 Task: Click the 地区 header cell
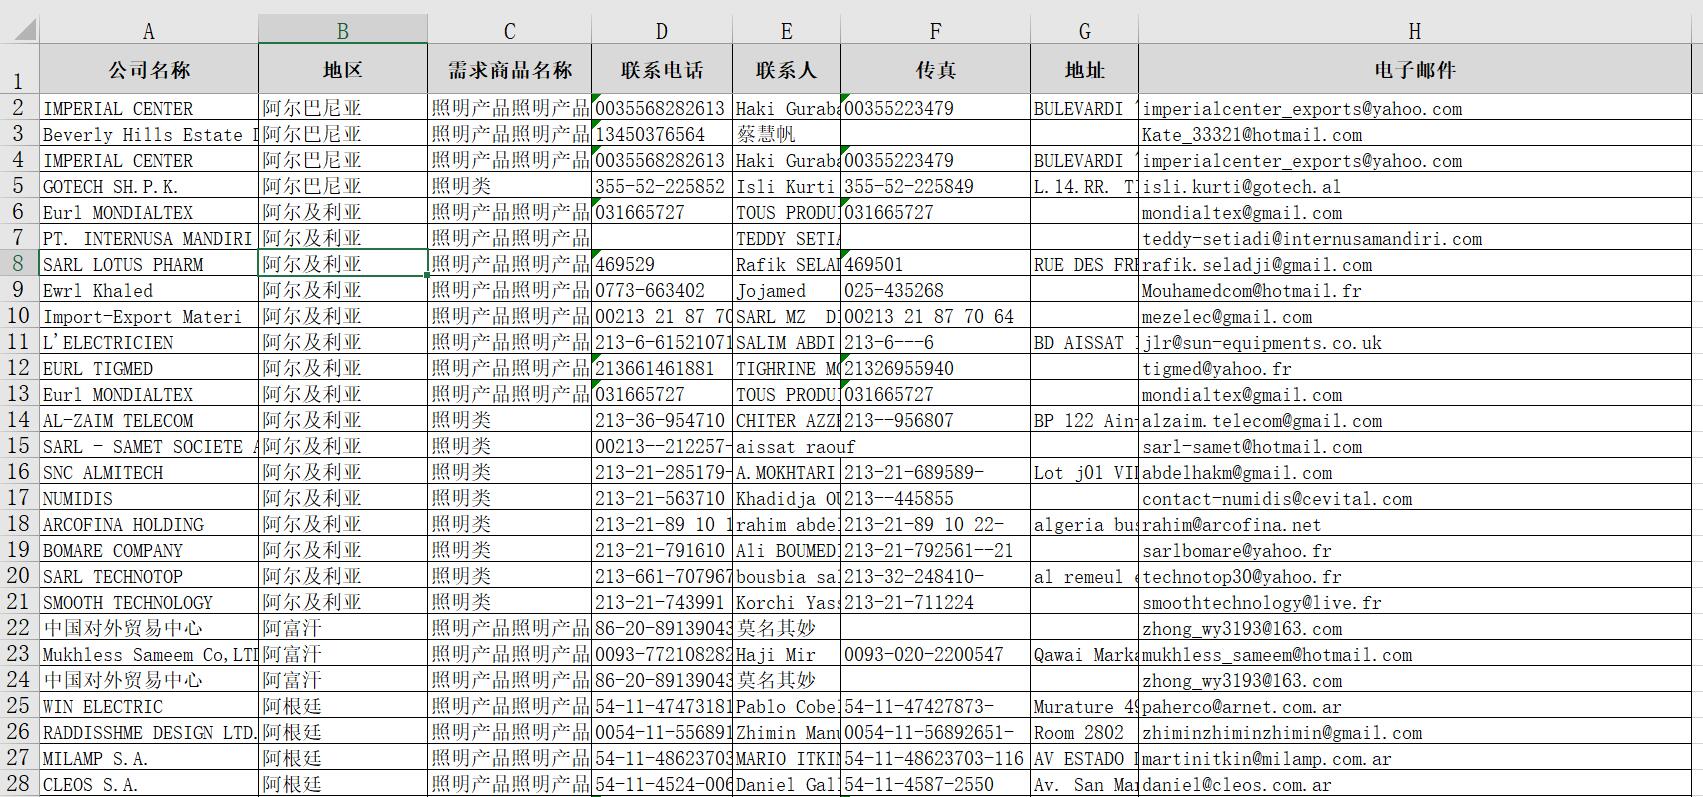(x=343, y=69)
